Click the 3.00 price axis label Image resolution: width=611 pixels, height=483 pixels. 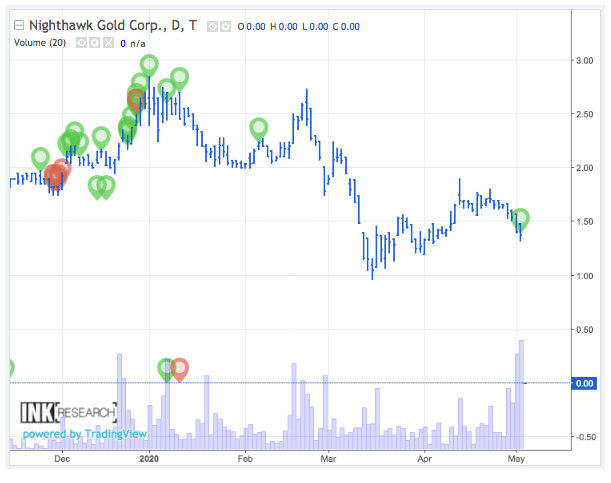tap(585, 61)
